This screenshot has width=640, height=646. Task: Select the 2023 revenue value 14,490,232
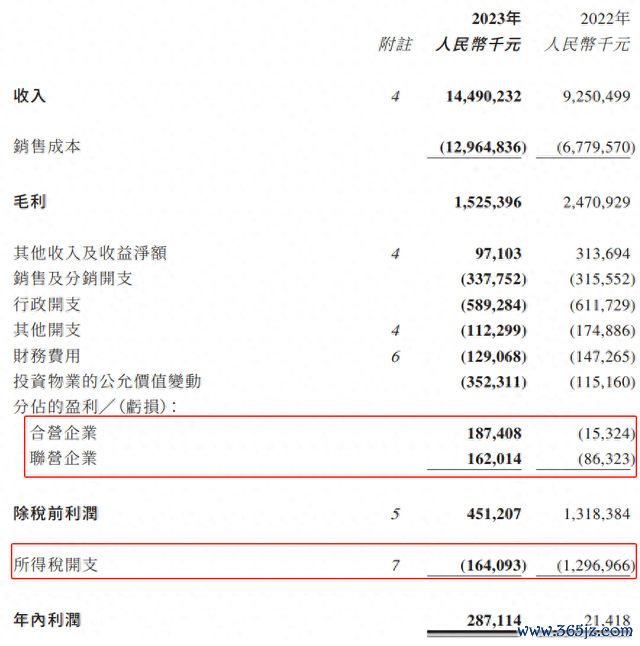[x=484, y=96]
